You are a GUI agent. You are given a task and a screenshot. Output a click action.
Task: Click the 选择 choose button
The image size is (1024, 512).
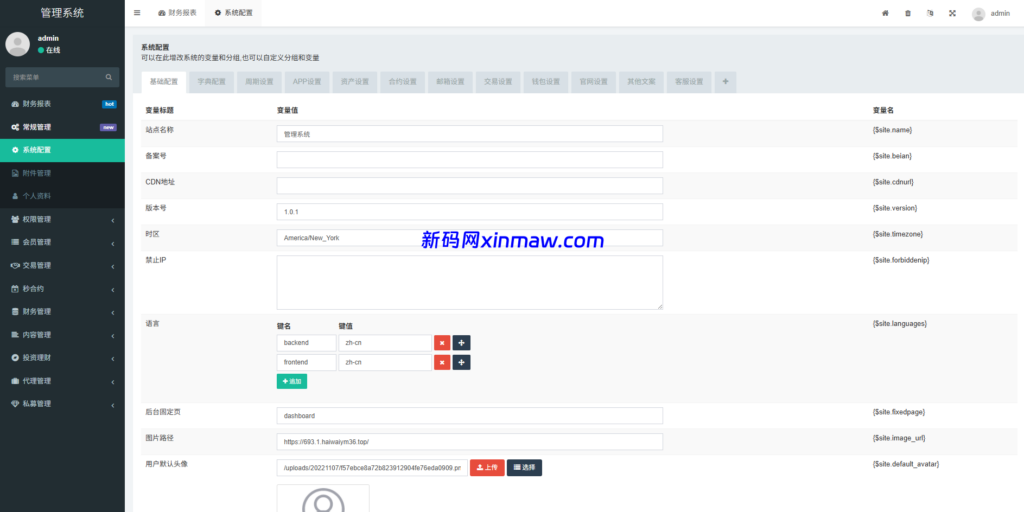(524, 468)
